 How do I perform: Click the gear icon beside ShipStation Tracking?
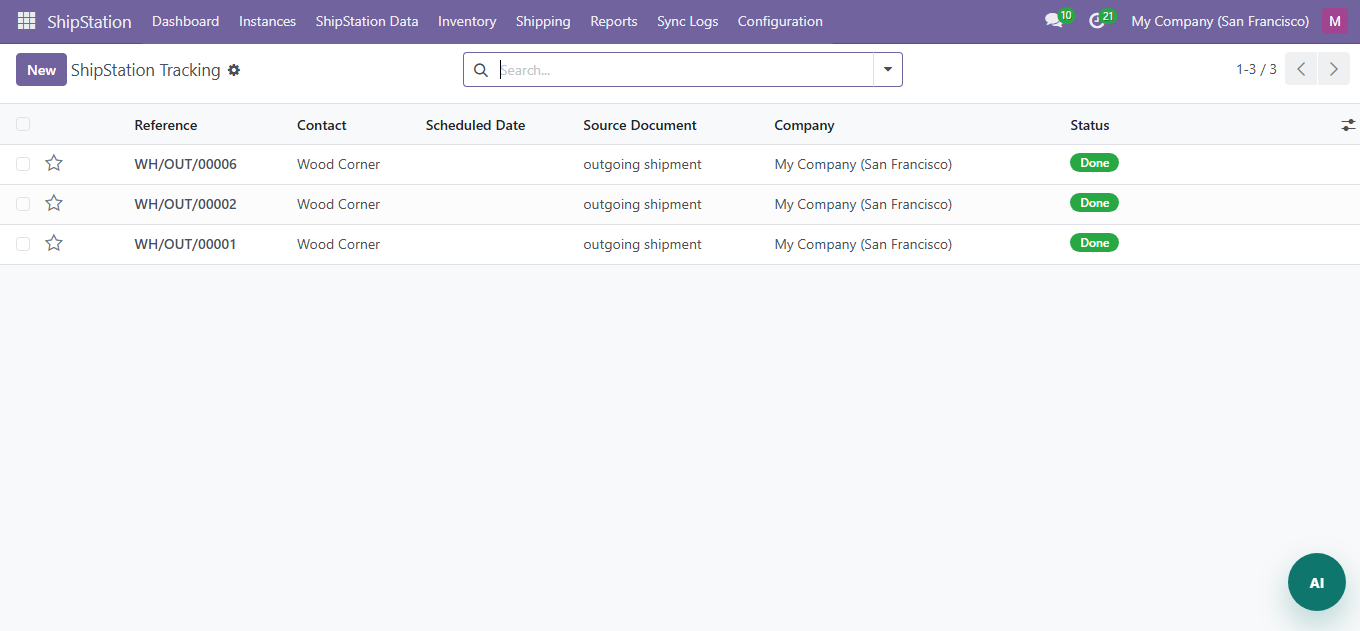pos(234,70)
